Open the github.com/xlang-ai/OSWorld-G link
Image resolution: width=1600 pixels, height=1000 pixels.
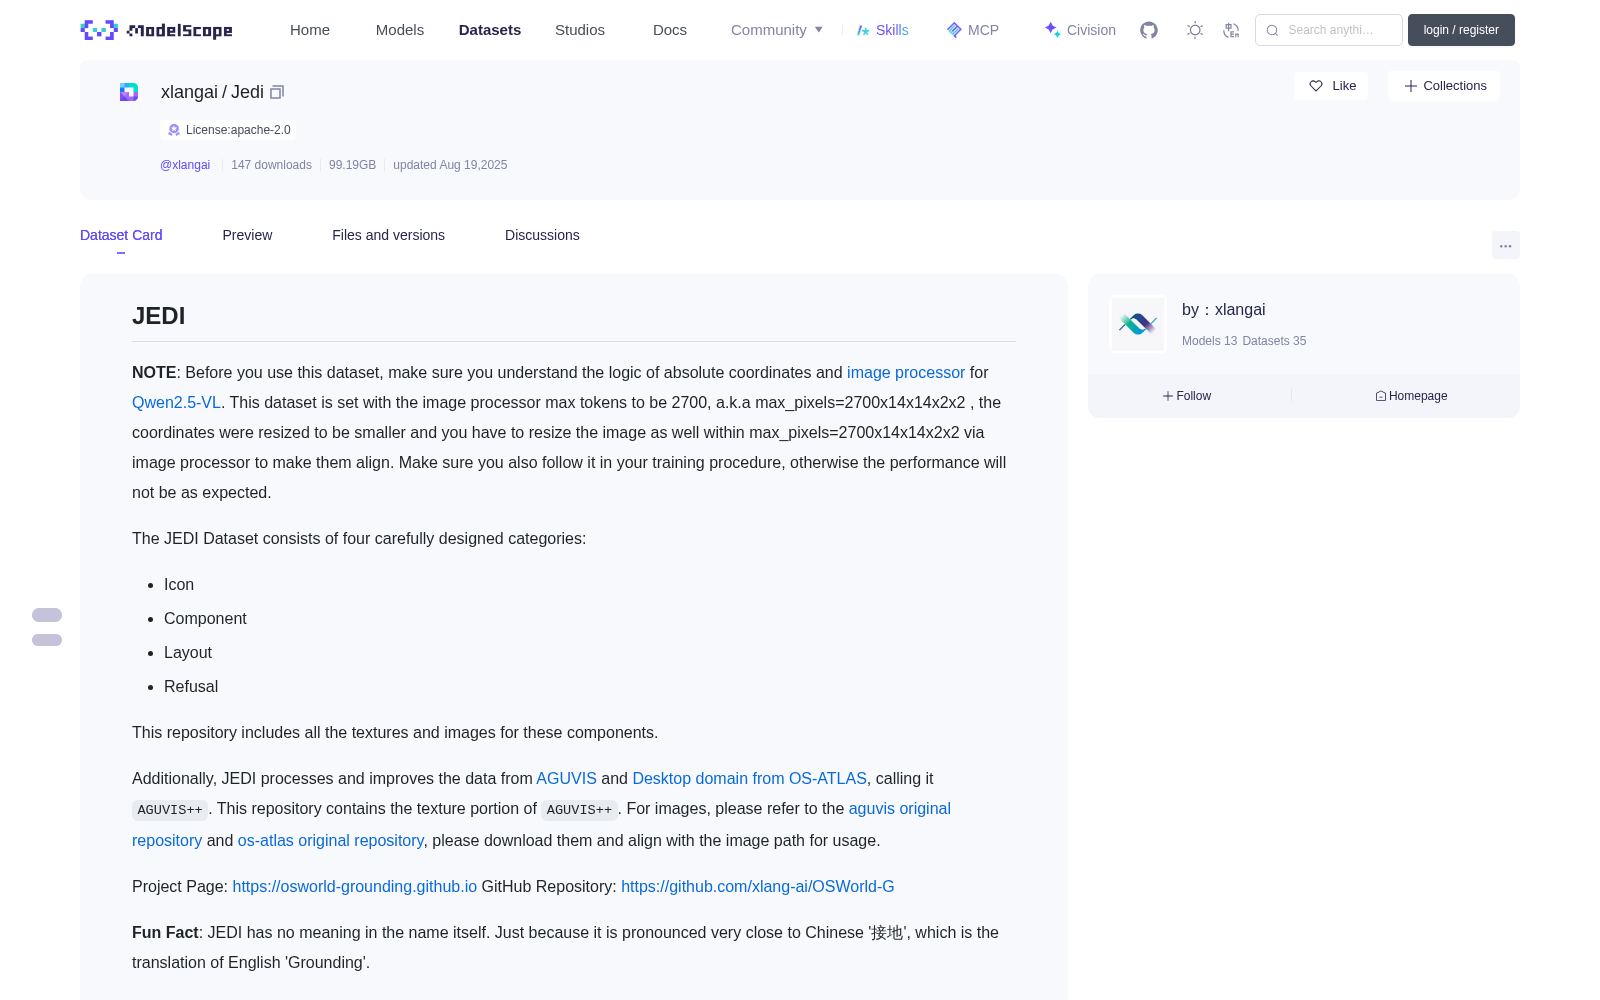coord(758,886)
